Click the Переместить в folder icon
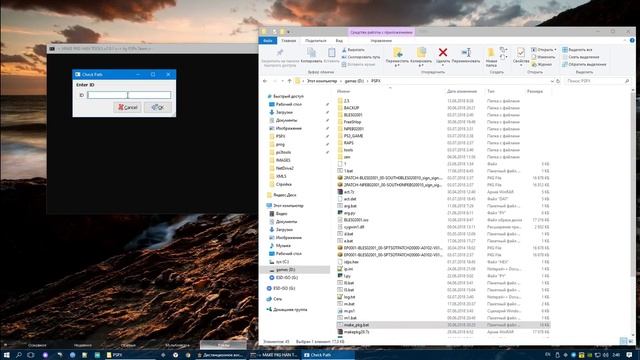Screen dimensions: 640x360 [x=398, y=53]
